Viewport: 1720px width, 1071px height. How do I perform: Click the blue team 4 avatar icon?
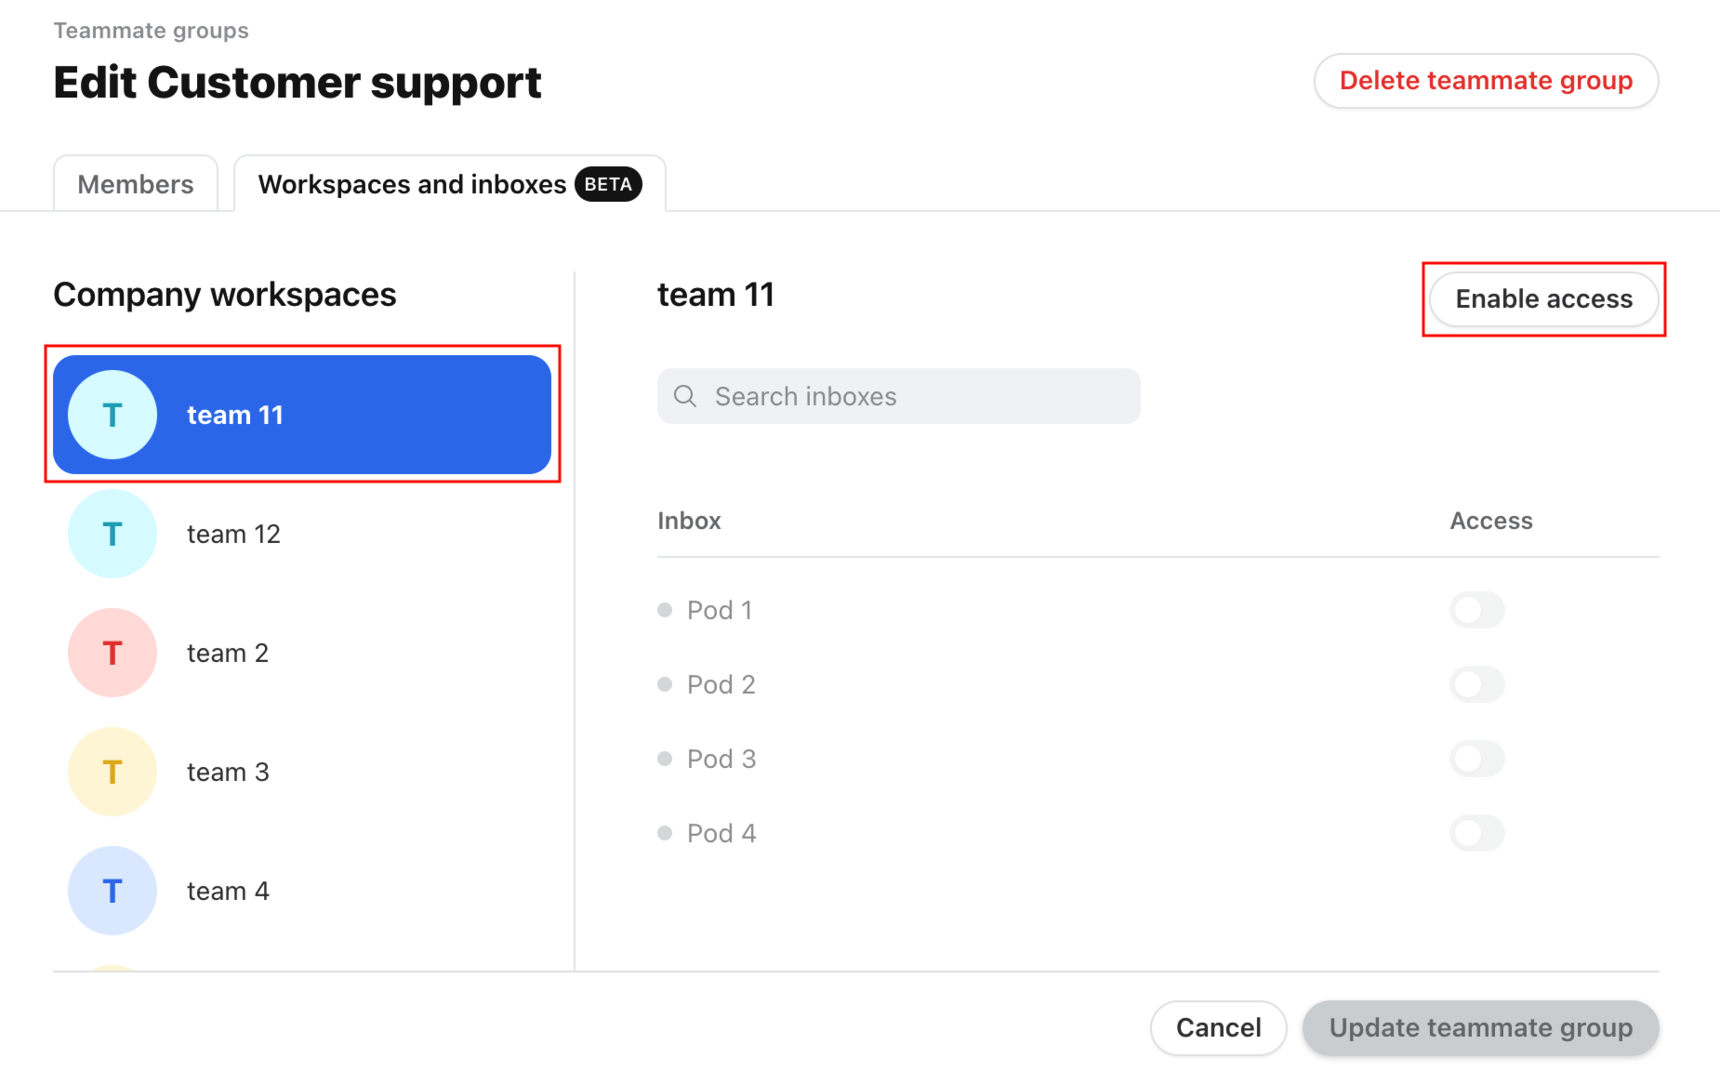112,890
